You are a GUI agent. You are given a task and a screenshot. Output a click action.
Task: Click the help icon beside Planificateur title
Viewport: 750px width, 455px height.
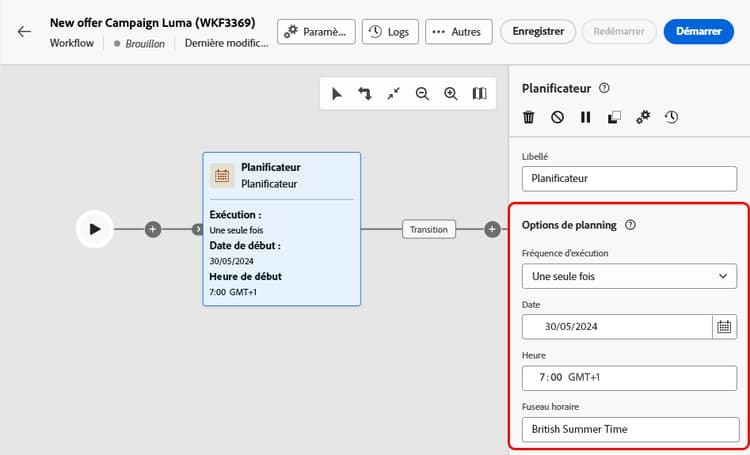point(605,88)
